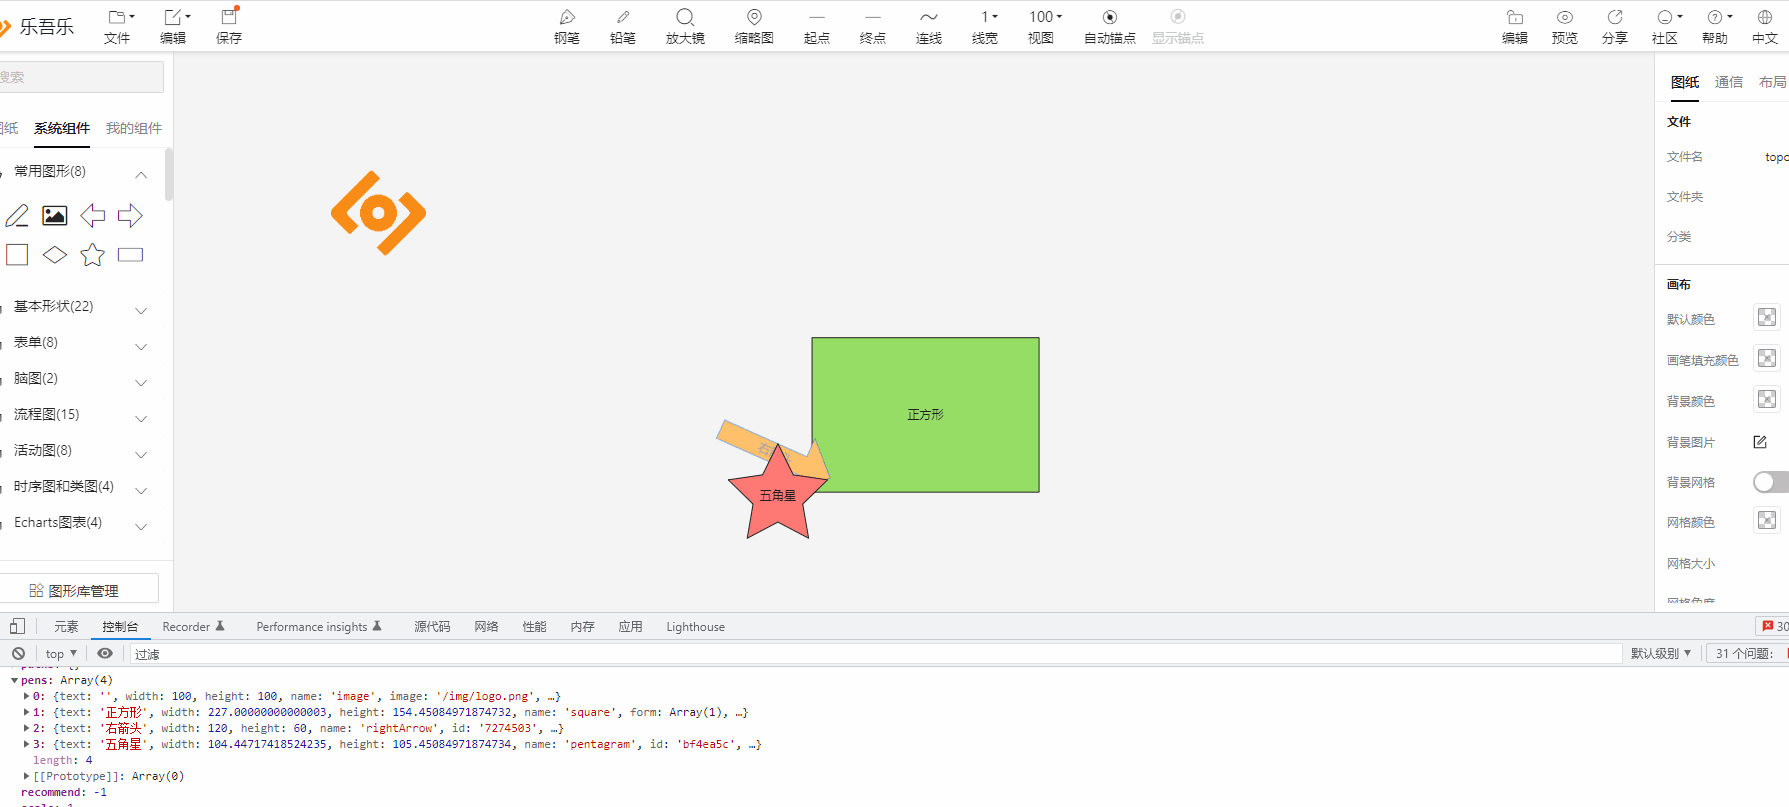Select the 连线 connector type

coord(929,27)
